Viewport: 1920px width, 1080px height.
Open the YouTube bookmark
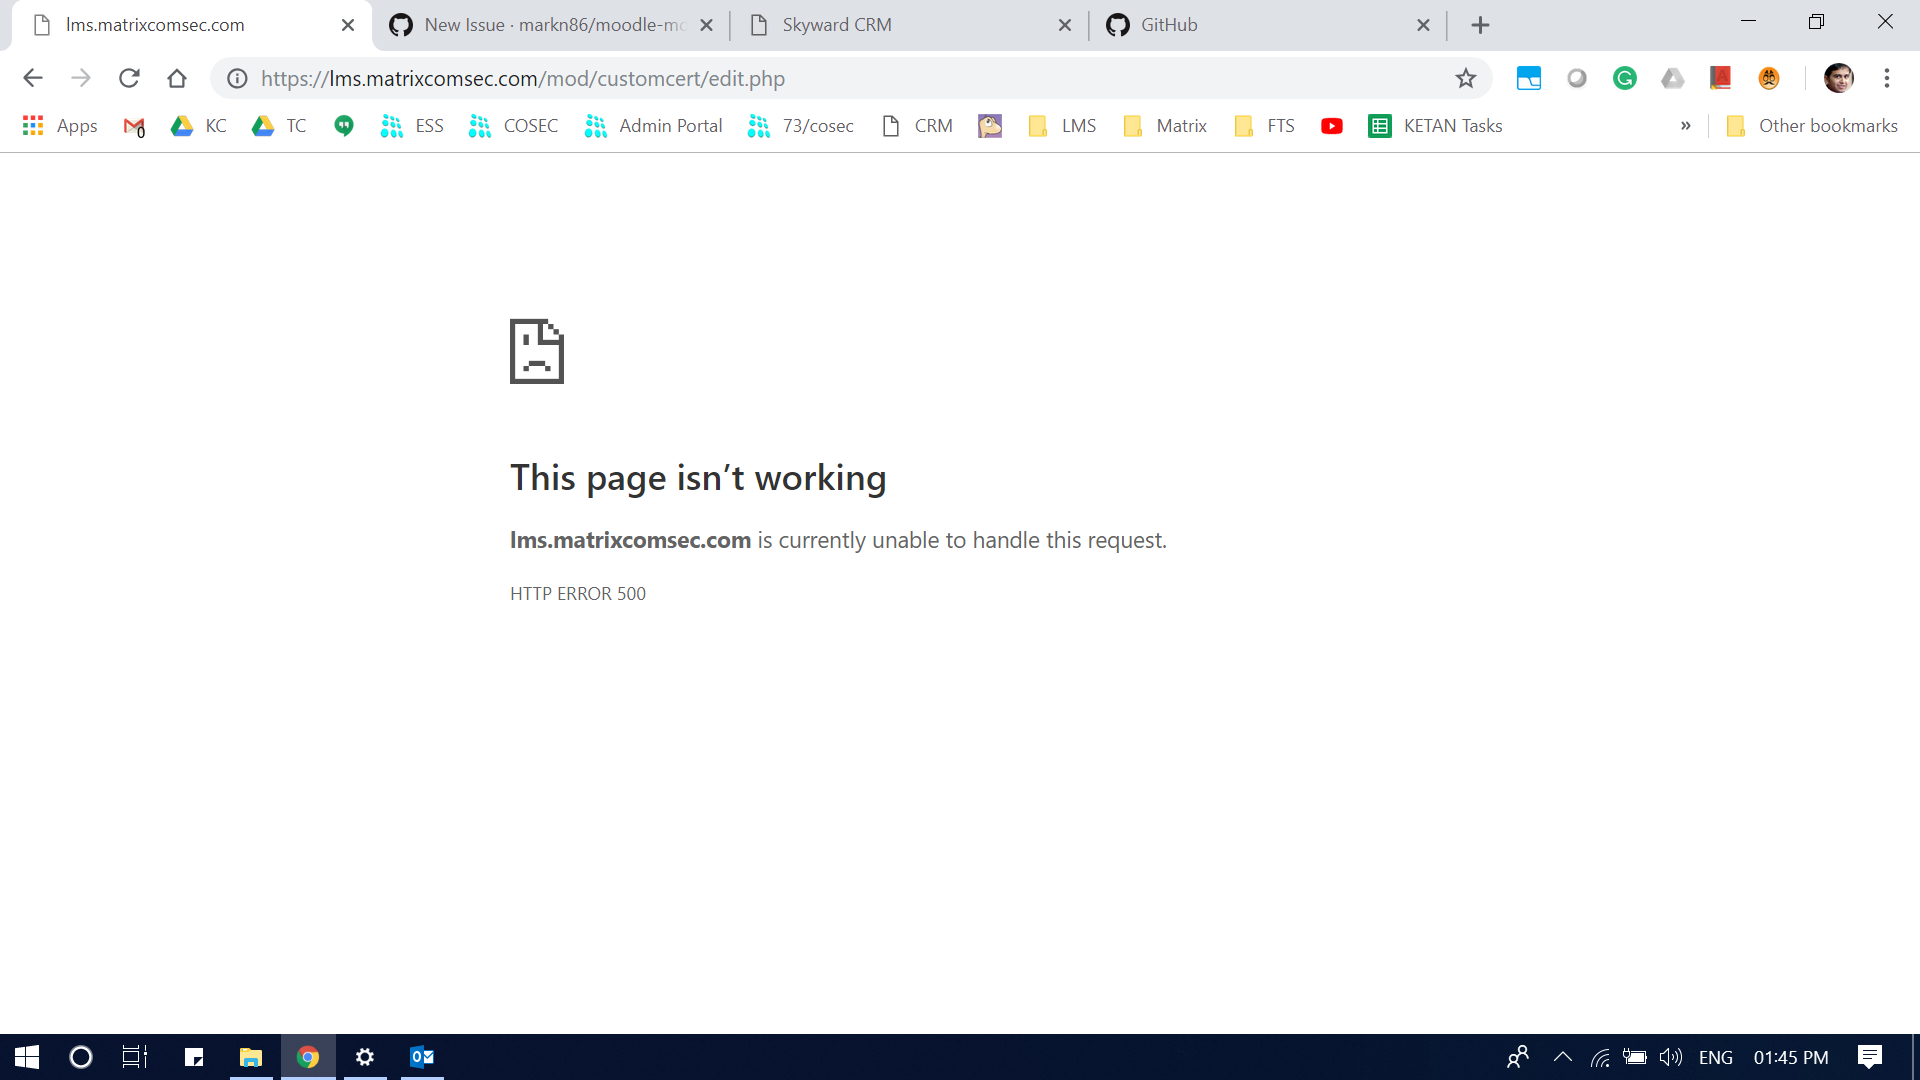click(x=1331, y=126)
